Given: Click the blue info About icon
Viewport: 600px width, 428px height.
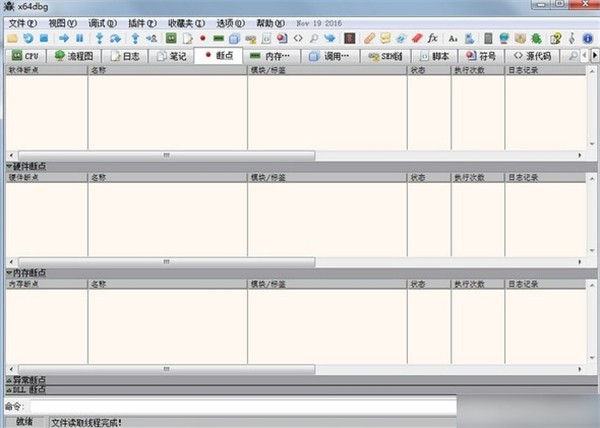Looking at the screenshot, I should click(x=588, y=38).
